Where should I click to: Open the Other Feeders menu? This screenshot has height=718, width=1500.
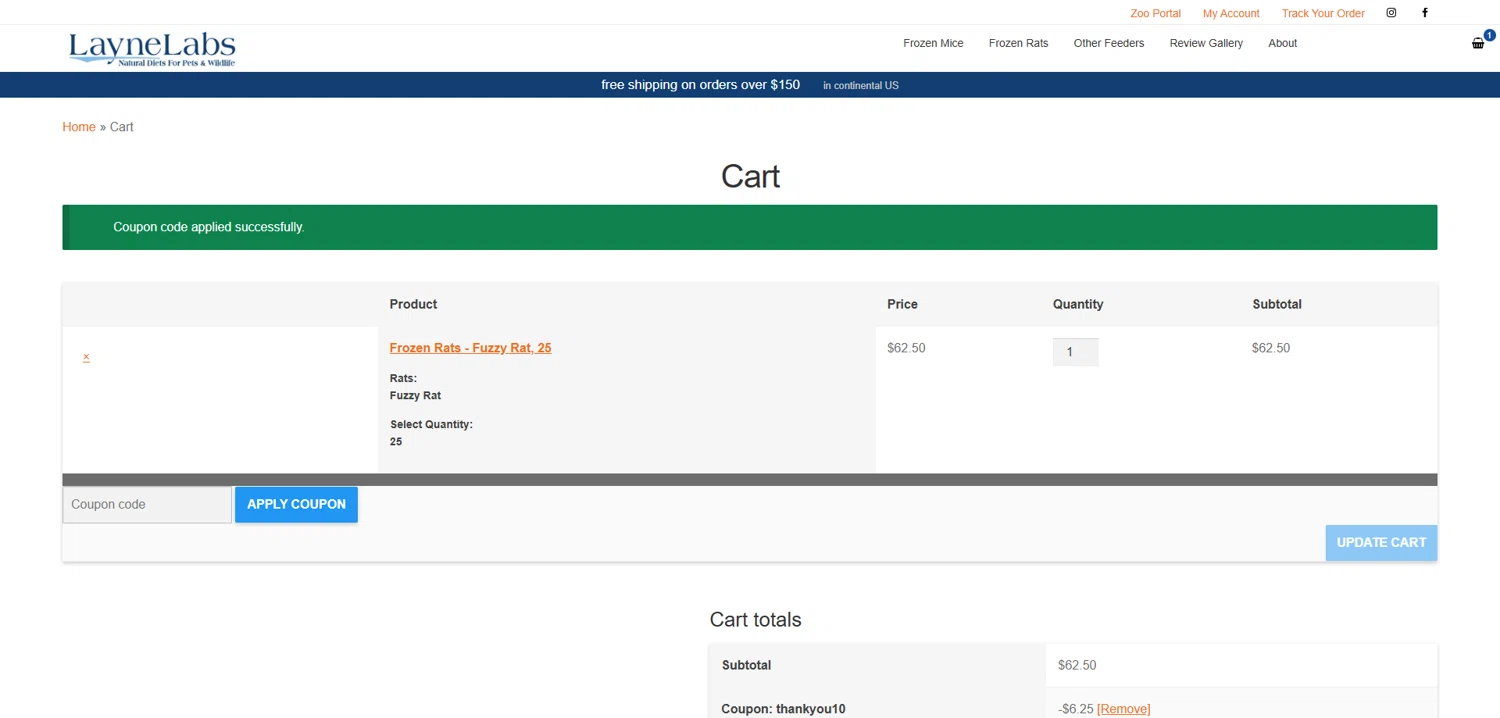(x=1109, y=43)
